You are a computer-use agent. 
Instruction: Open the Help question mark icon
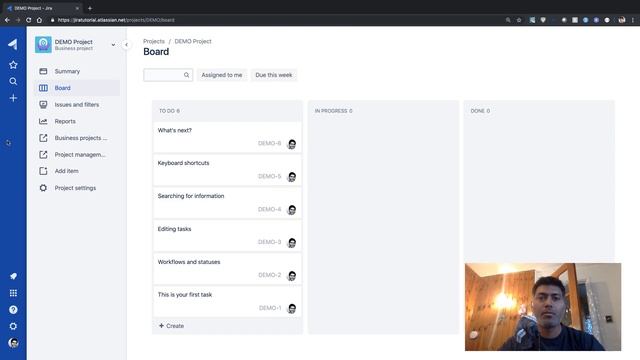pos(13,310)
